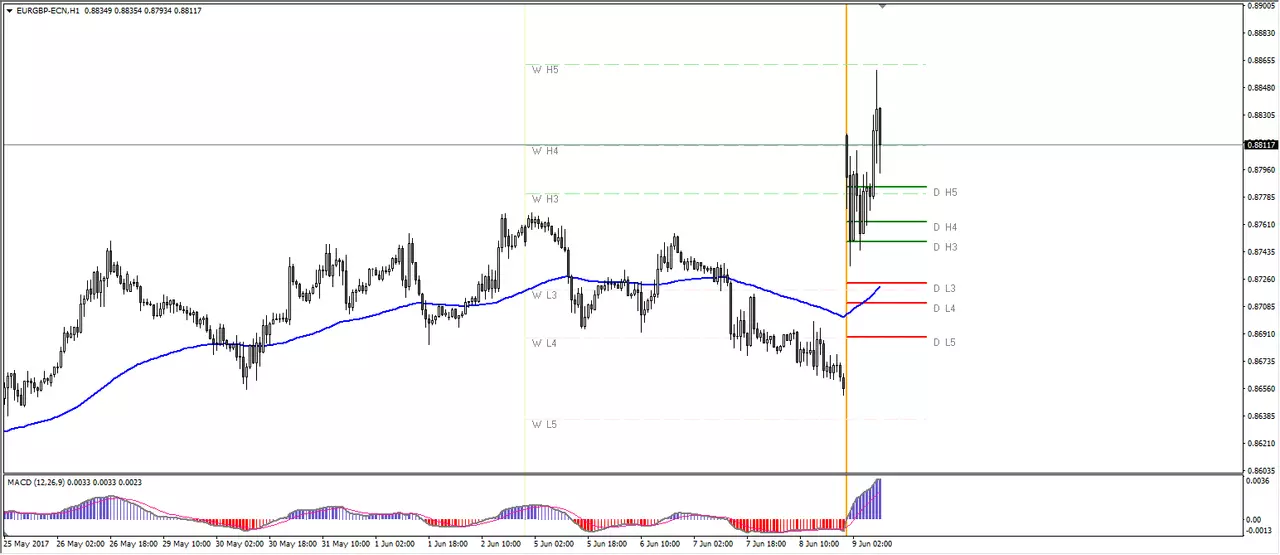
Task: Click the 30 May 02:00 time label
Action: coord(241,544)
